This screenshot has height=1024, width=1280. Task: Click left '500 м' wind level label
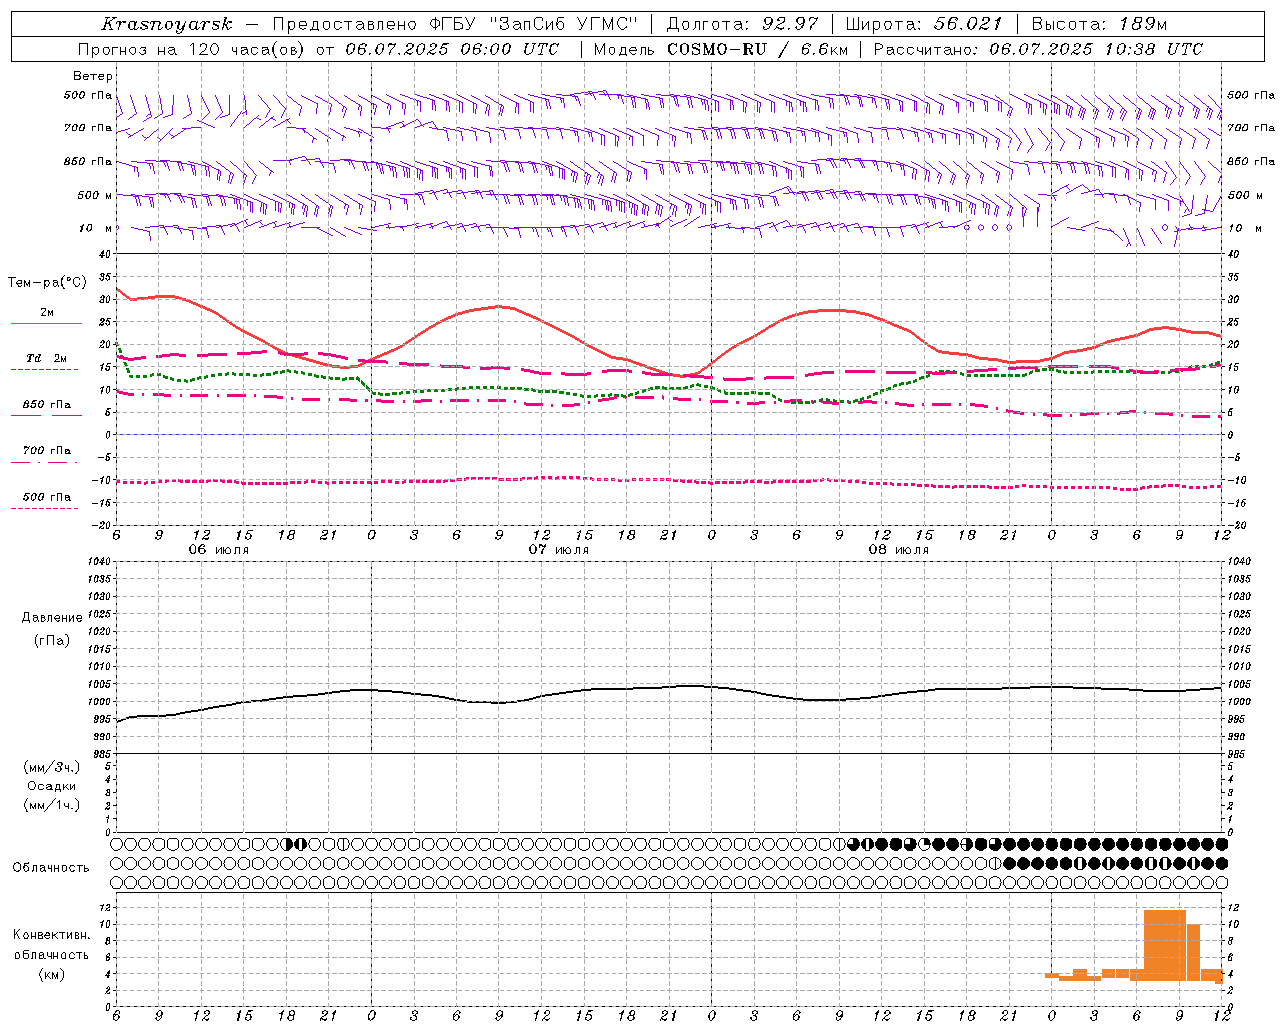(95, 195)
